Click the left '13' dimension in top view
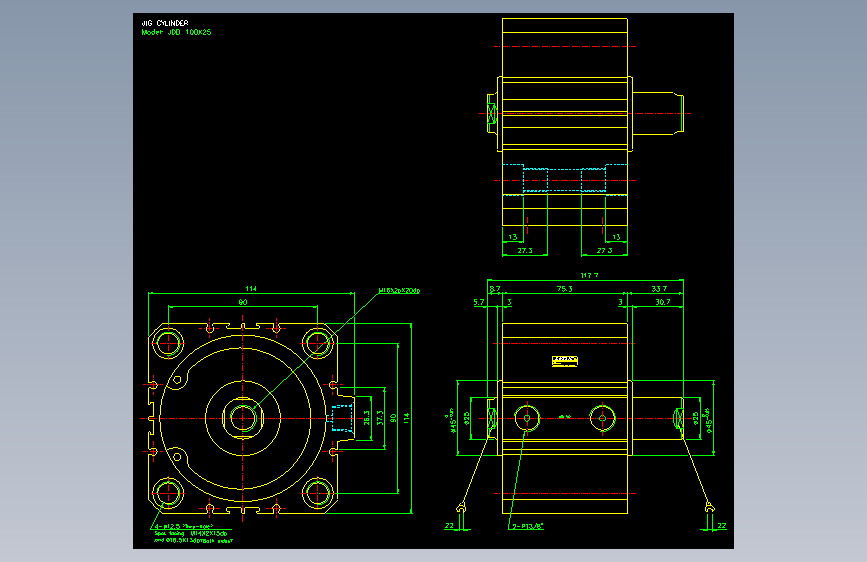Screen dimensions: 867x562 513,237
